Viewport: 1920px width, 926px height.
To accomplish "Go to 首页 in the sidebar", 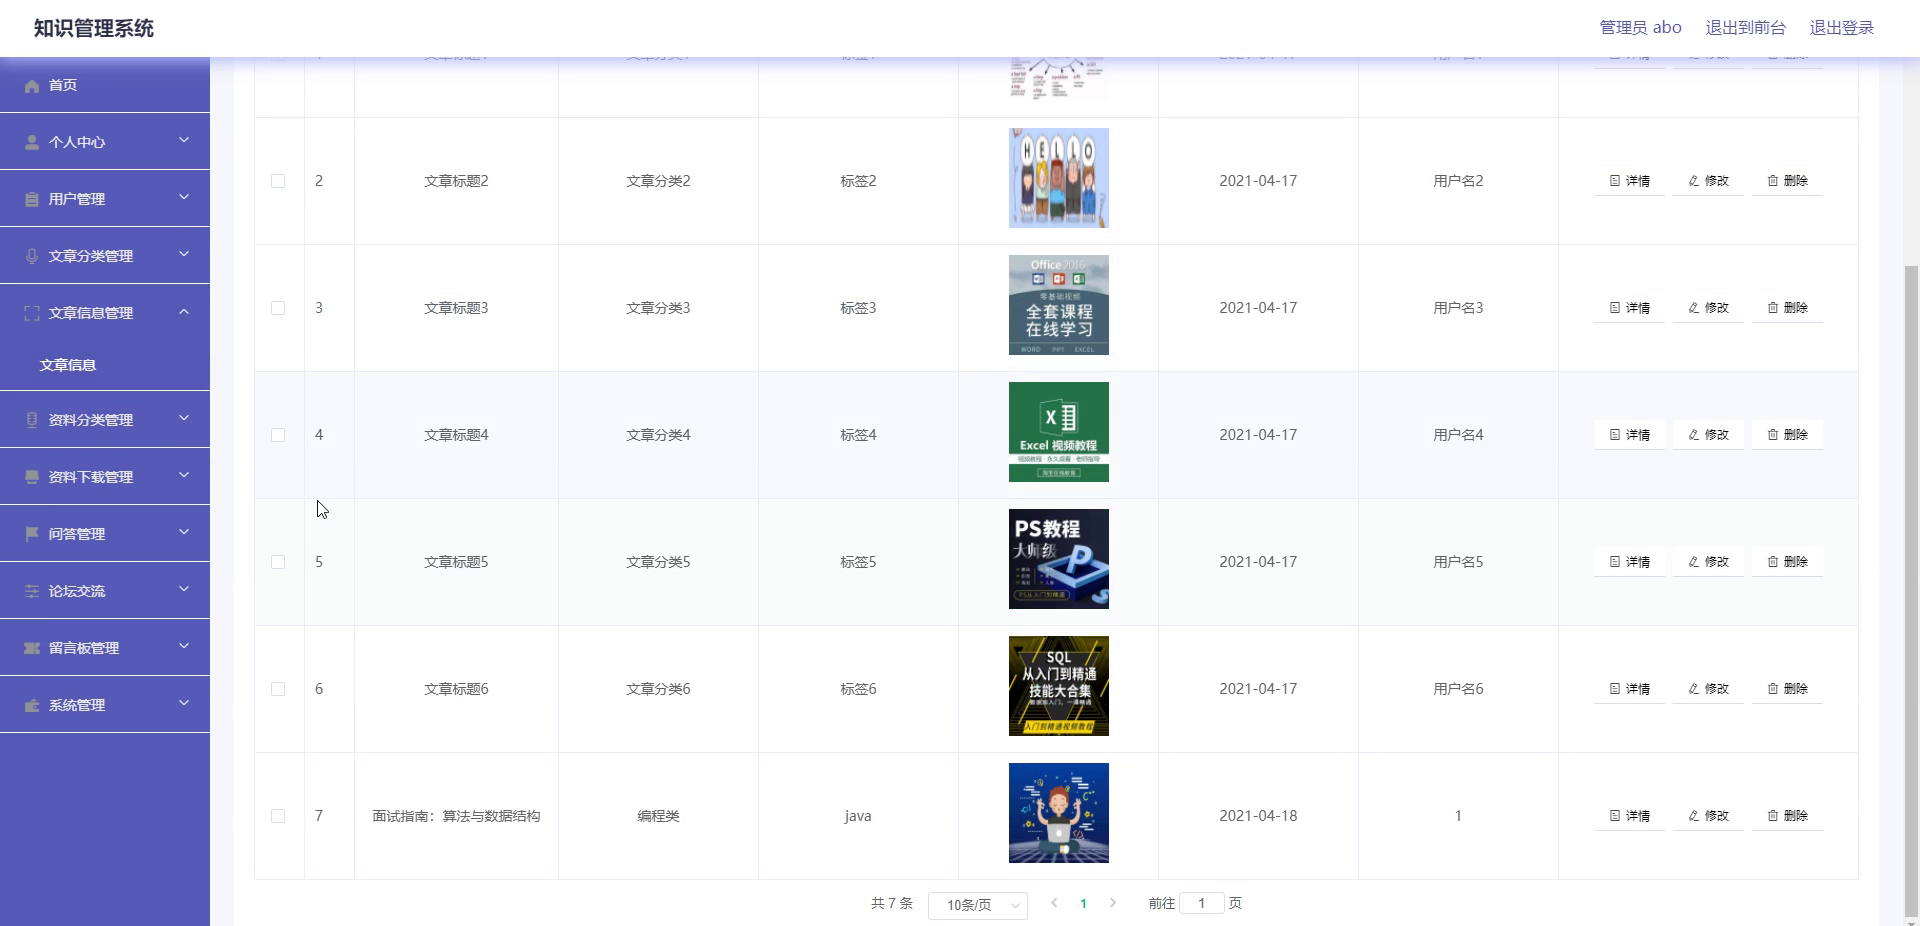I will (105, 85).
